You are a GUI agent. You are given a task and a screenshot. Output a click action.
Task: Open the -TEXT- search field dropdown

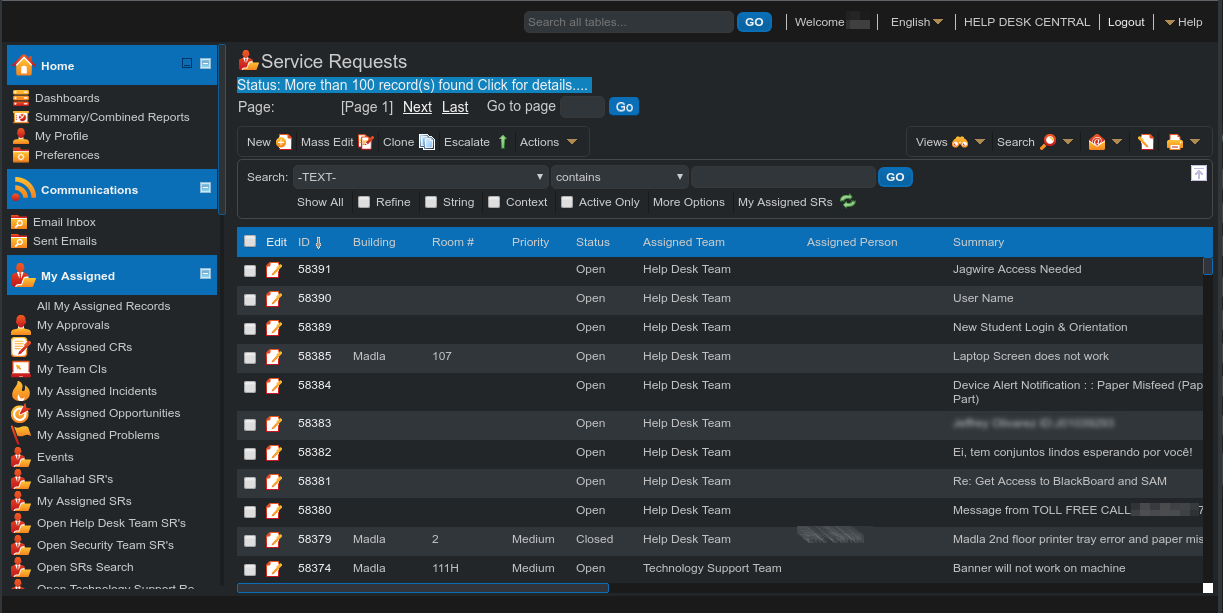point(420,177)
